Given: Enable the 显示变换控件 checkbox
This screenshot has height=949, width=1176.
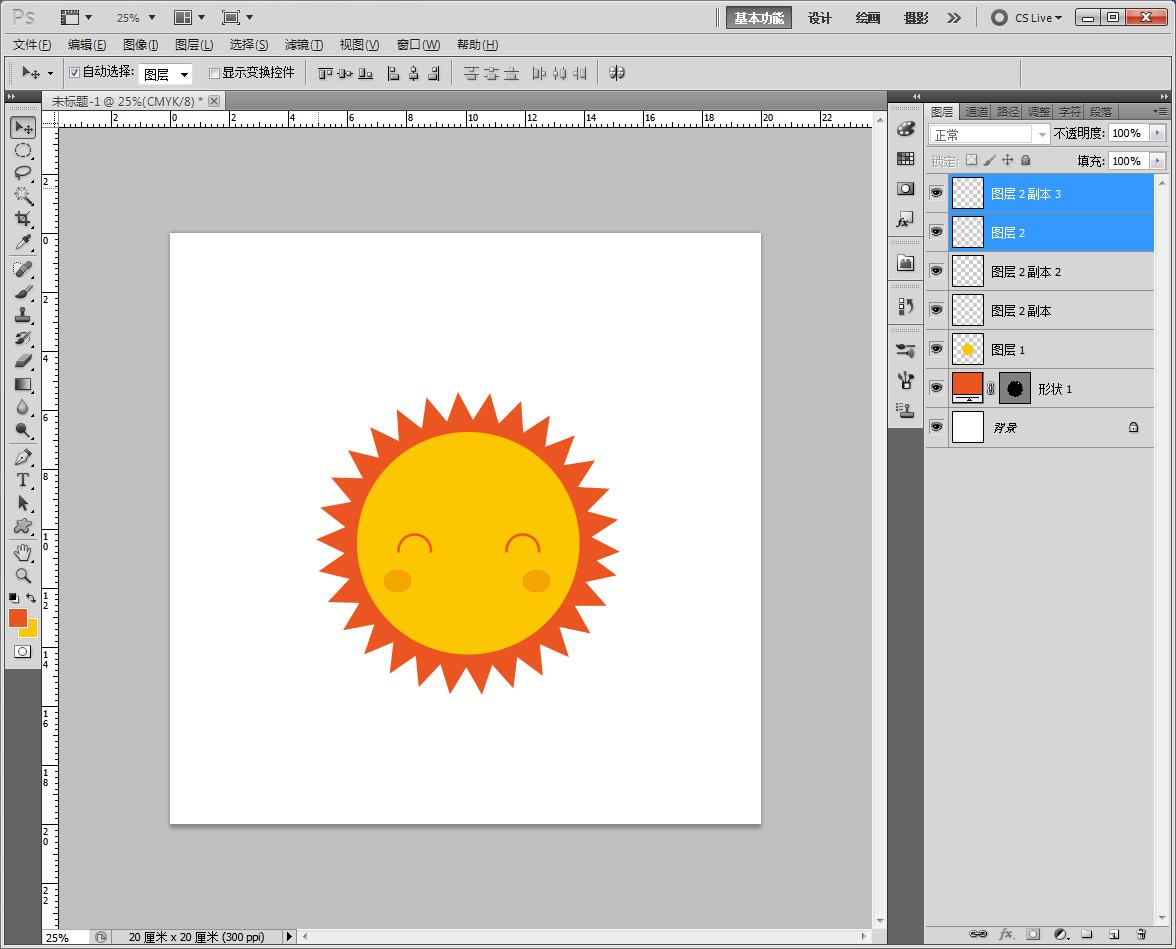Looking at the screenshot, I should tap(214, 73).
